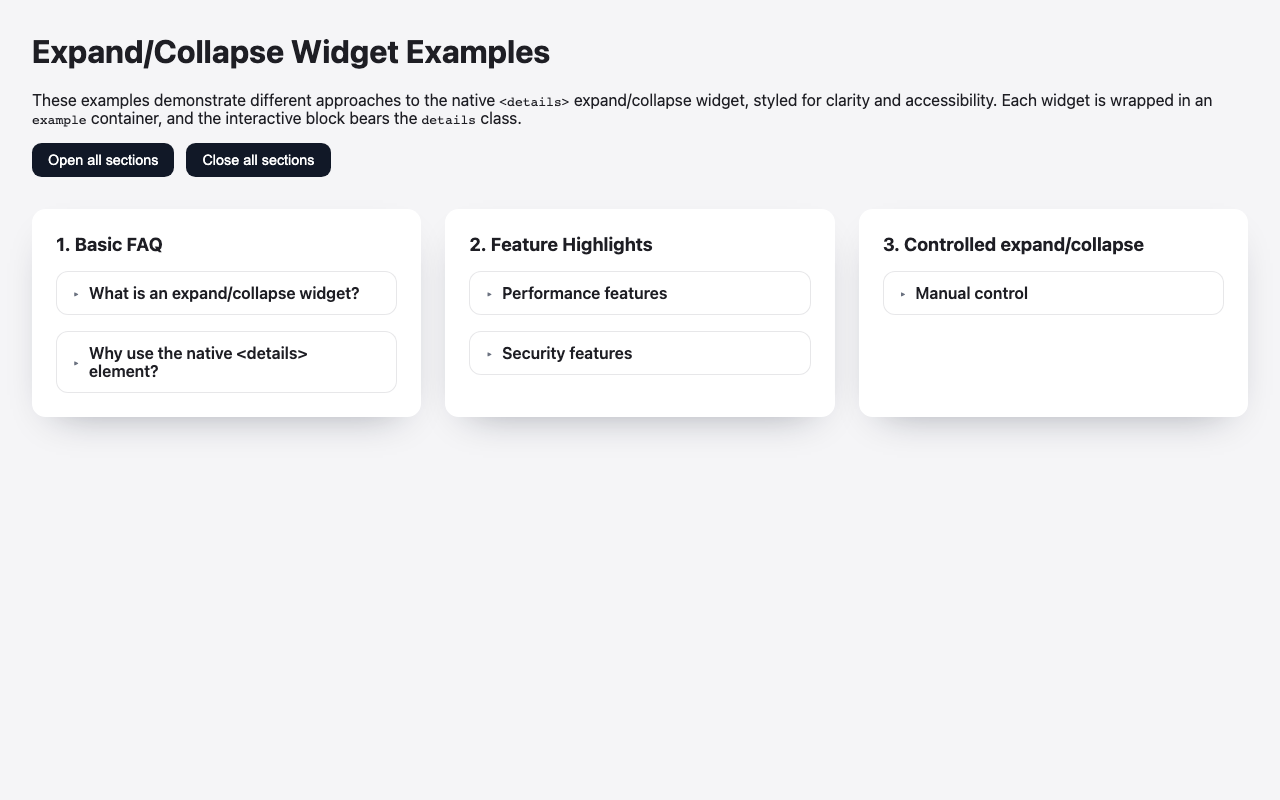The image size is (1280, 800).
Task: Expand the "Security features" disclosure widget
Action: (x=566, y=353)
